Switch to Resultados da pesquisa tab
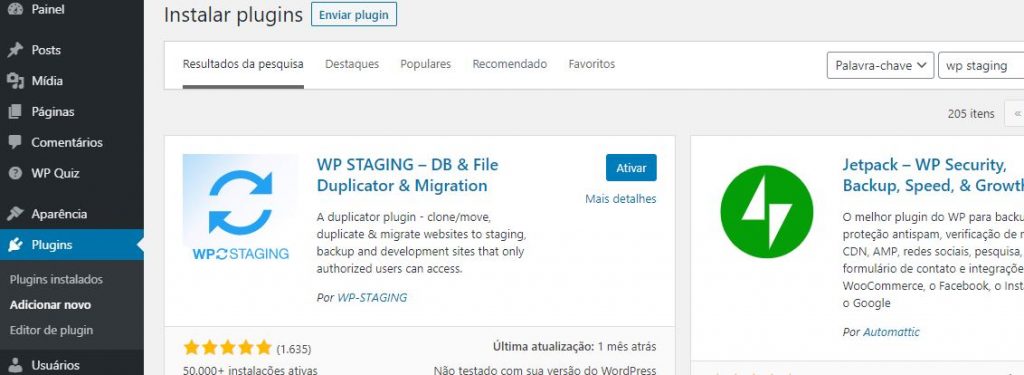Viewport: 1024px width, 375px height. pyautogui.click(x=243, y=64)
